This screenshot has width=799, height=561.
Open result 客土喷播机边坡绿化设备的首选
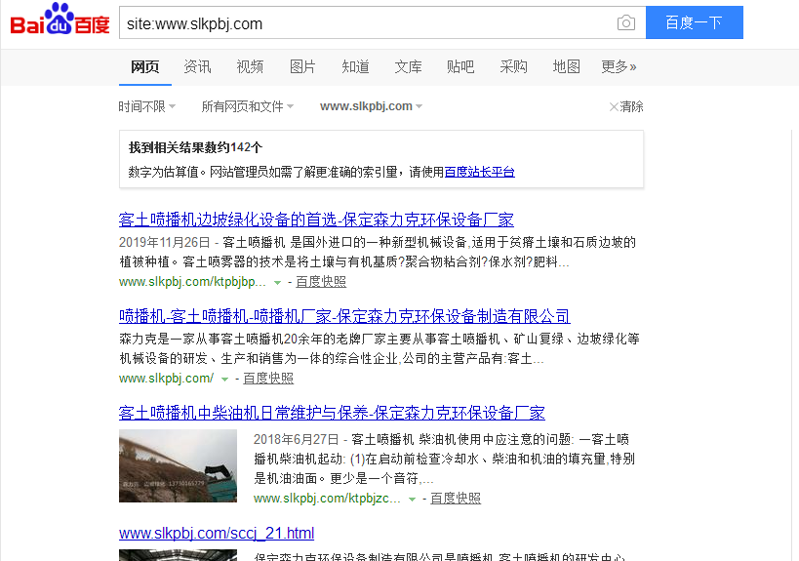click(x=316, y=220)
